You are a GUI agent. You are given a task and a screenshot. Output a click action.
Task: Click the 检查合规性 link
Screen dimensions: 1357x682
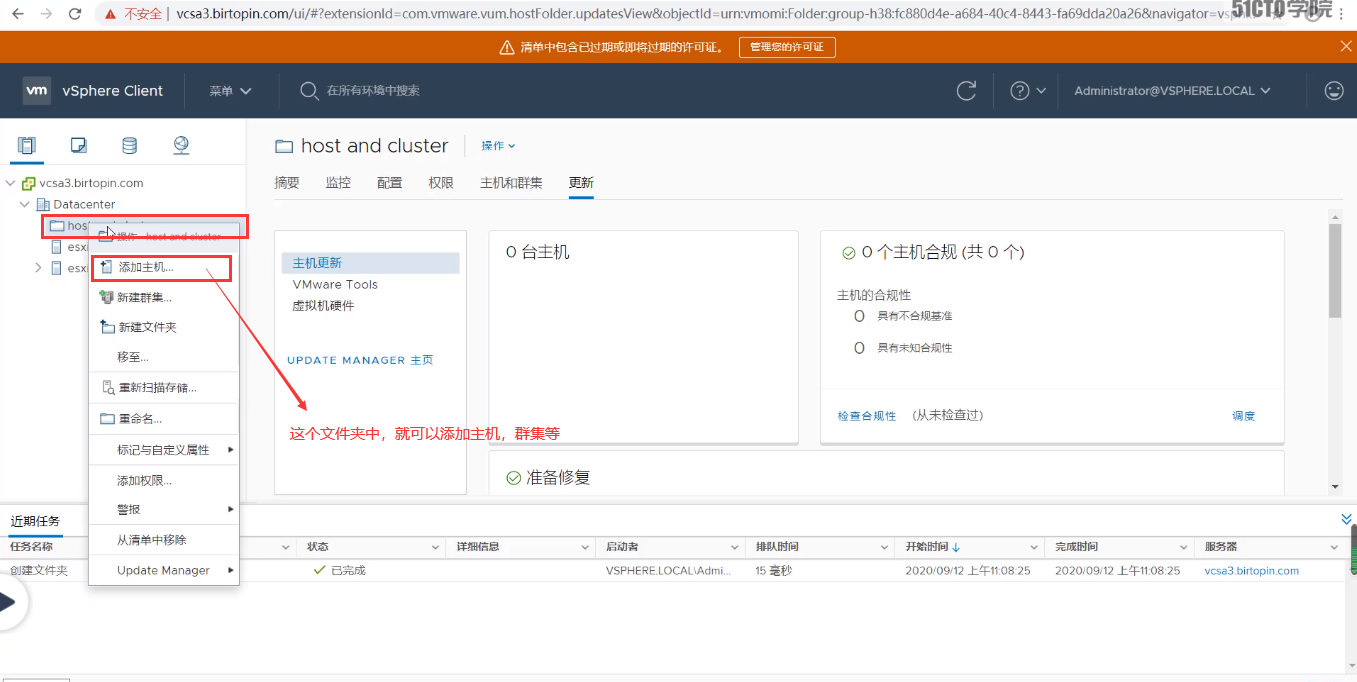867,415
